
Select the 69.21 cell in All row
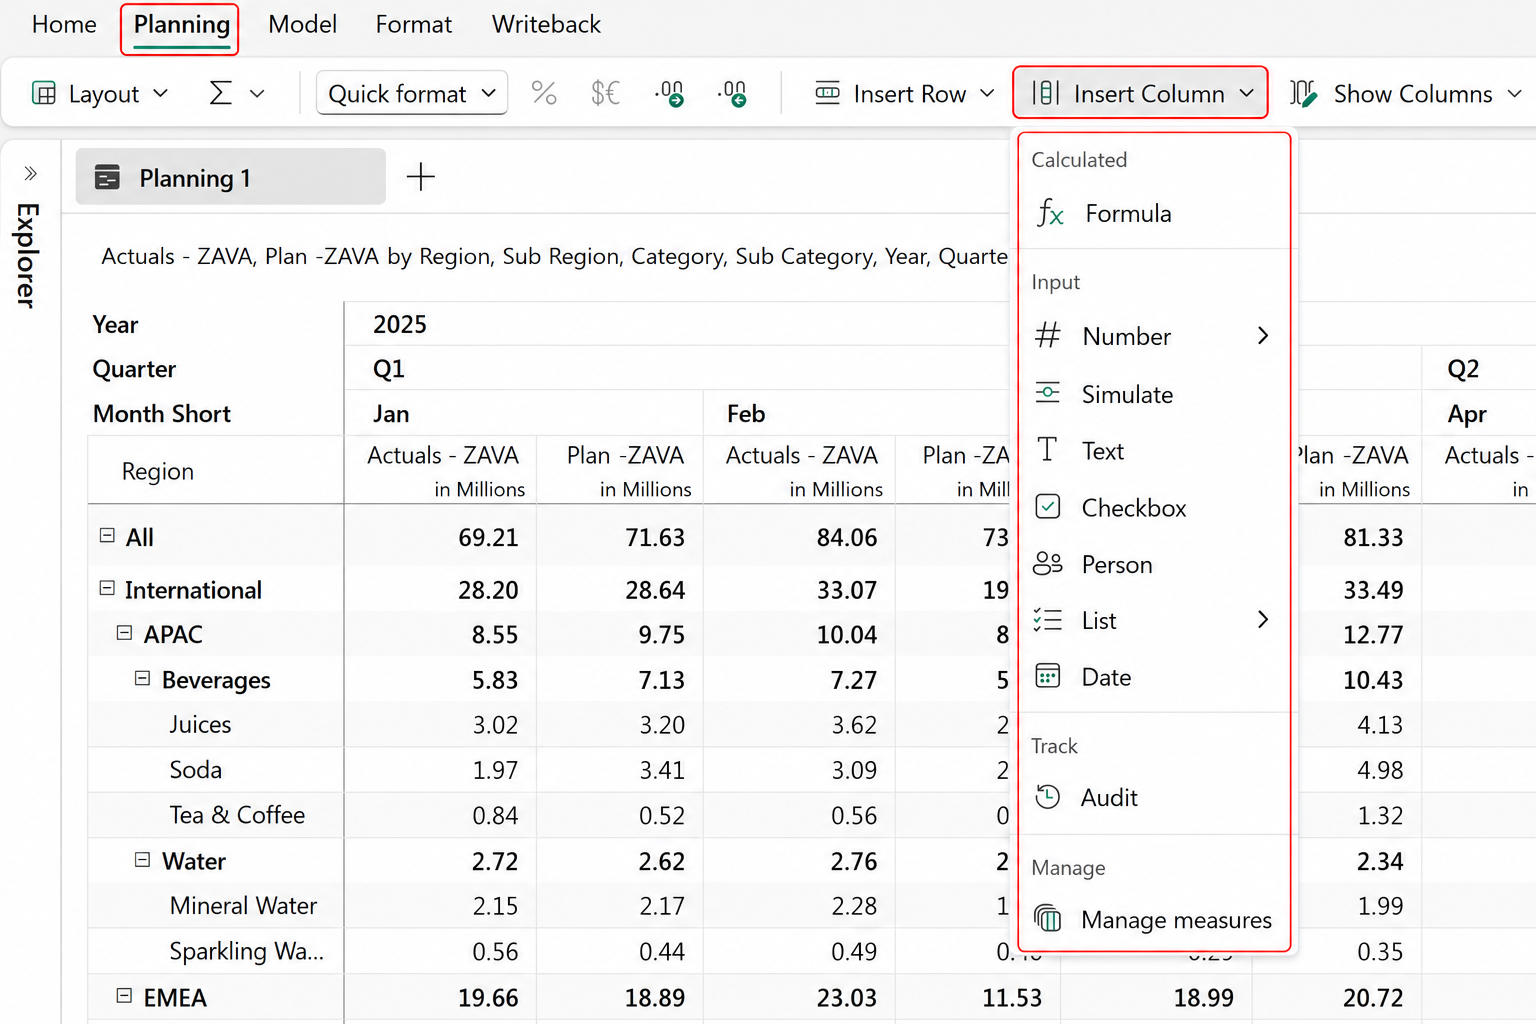click(x=488, y=537)
